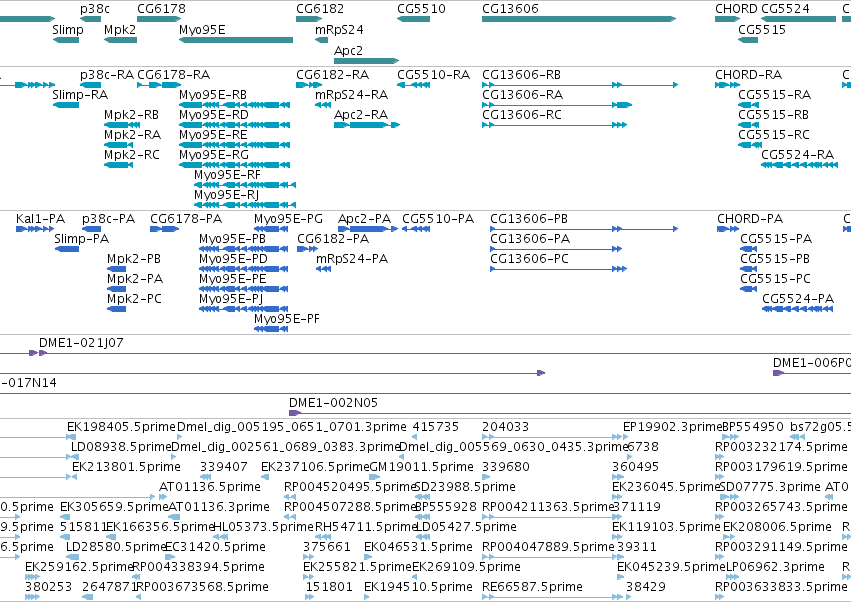Click transcript label CG6182-RA

[332, 75]
